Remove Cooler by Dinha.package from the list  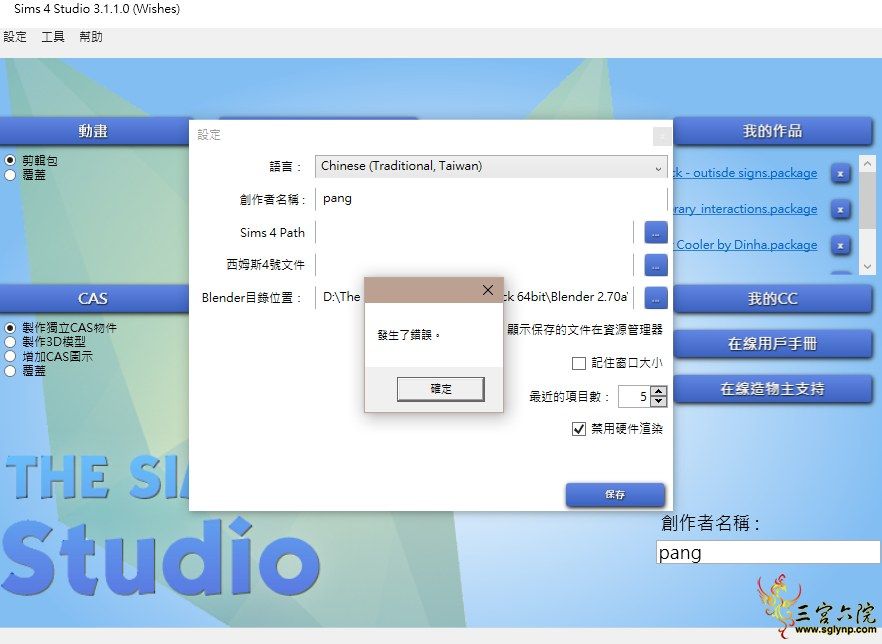(840, 246)
